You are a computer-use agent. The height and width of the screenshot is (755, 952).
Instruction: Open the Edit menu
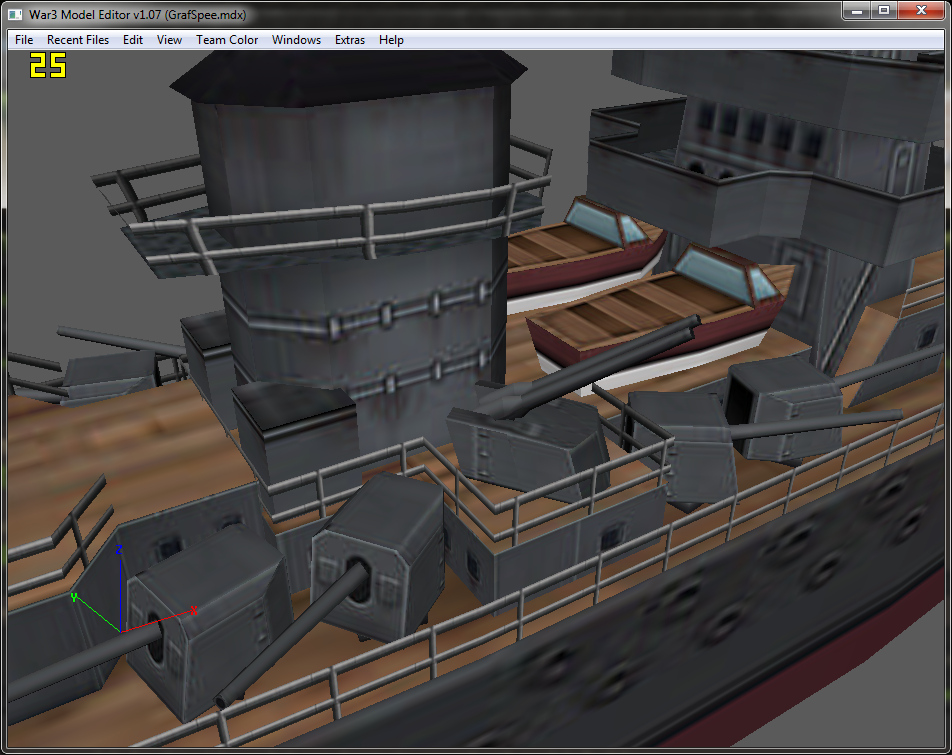132,40
